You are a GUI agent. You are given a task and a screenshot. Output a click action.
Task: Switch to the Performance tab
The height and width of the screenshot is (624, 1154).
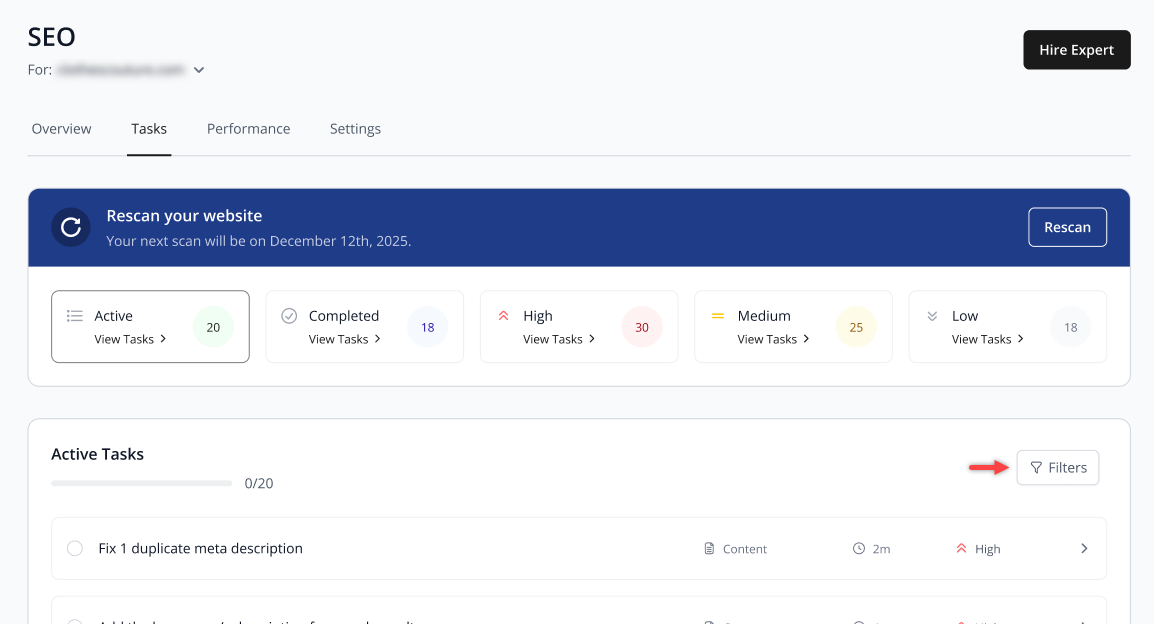coord(248,129)
